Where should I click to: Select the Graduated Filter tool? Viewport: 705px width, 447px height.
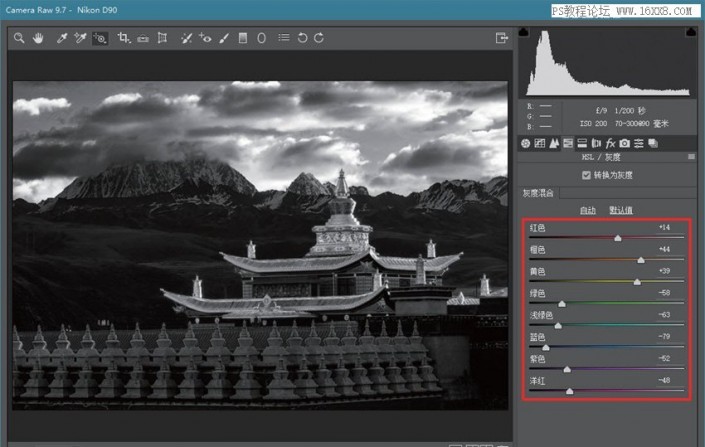click(243, 38)
